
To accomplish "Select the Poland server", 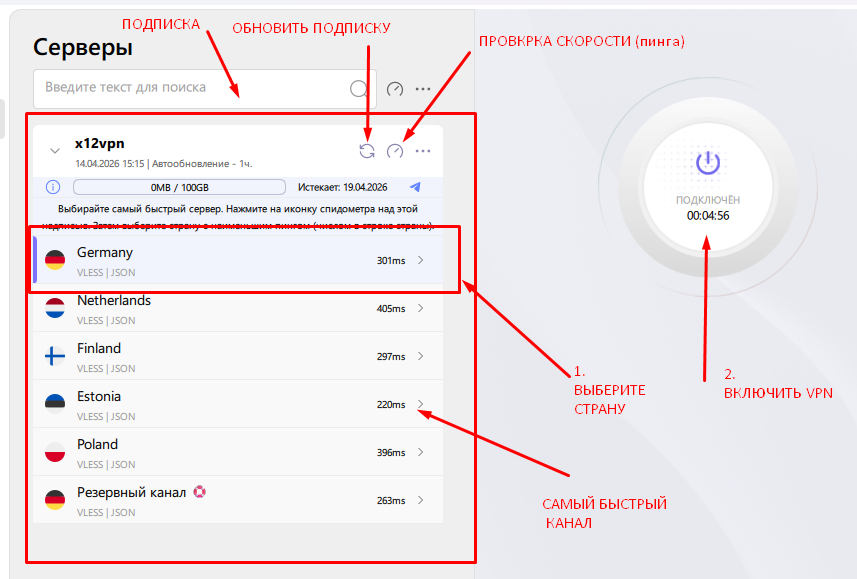I will pyautogui.click(x=200, y=453).
